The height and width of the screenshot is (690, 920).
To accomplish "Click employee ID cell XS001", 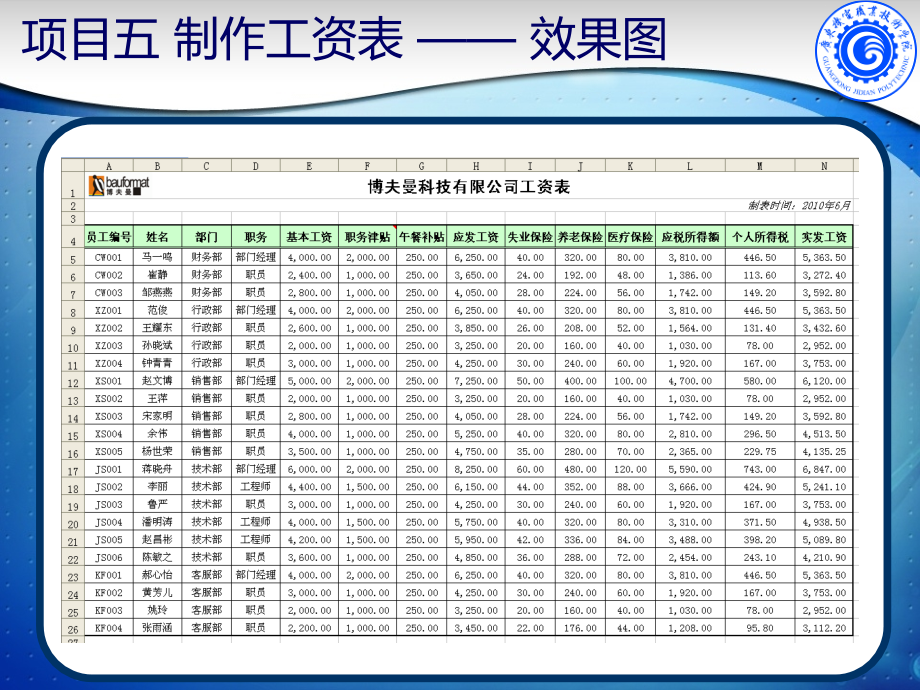I will (x=109, y=381).
